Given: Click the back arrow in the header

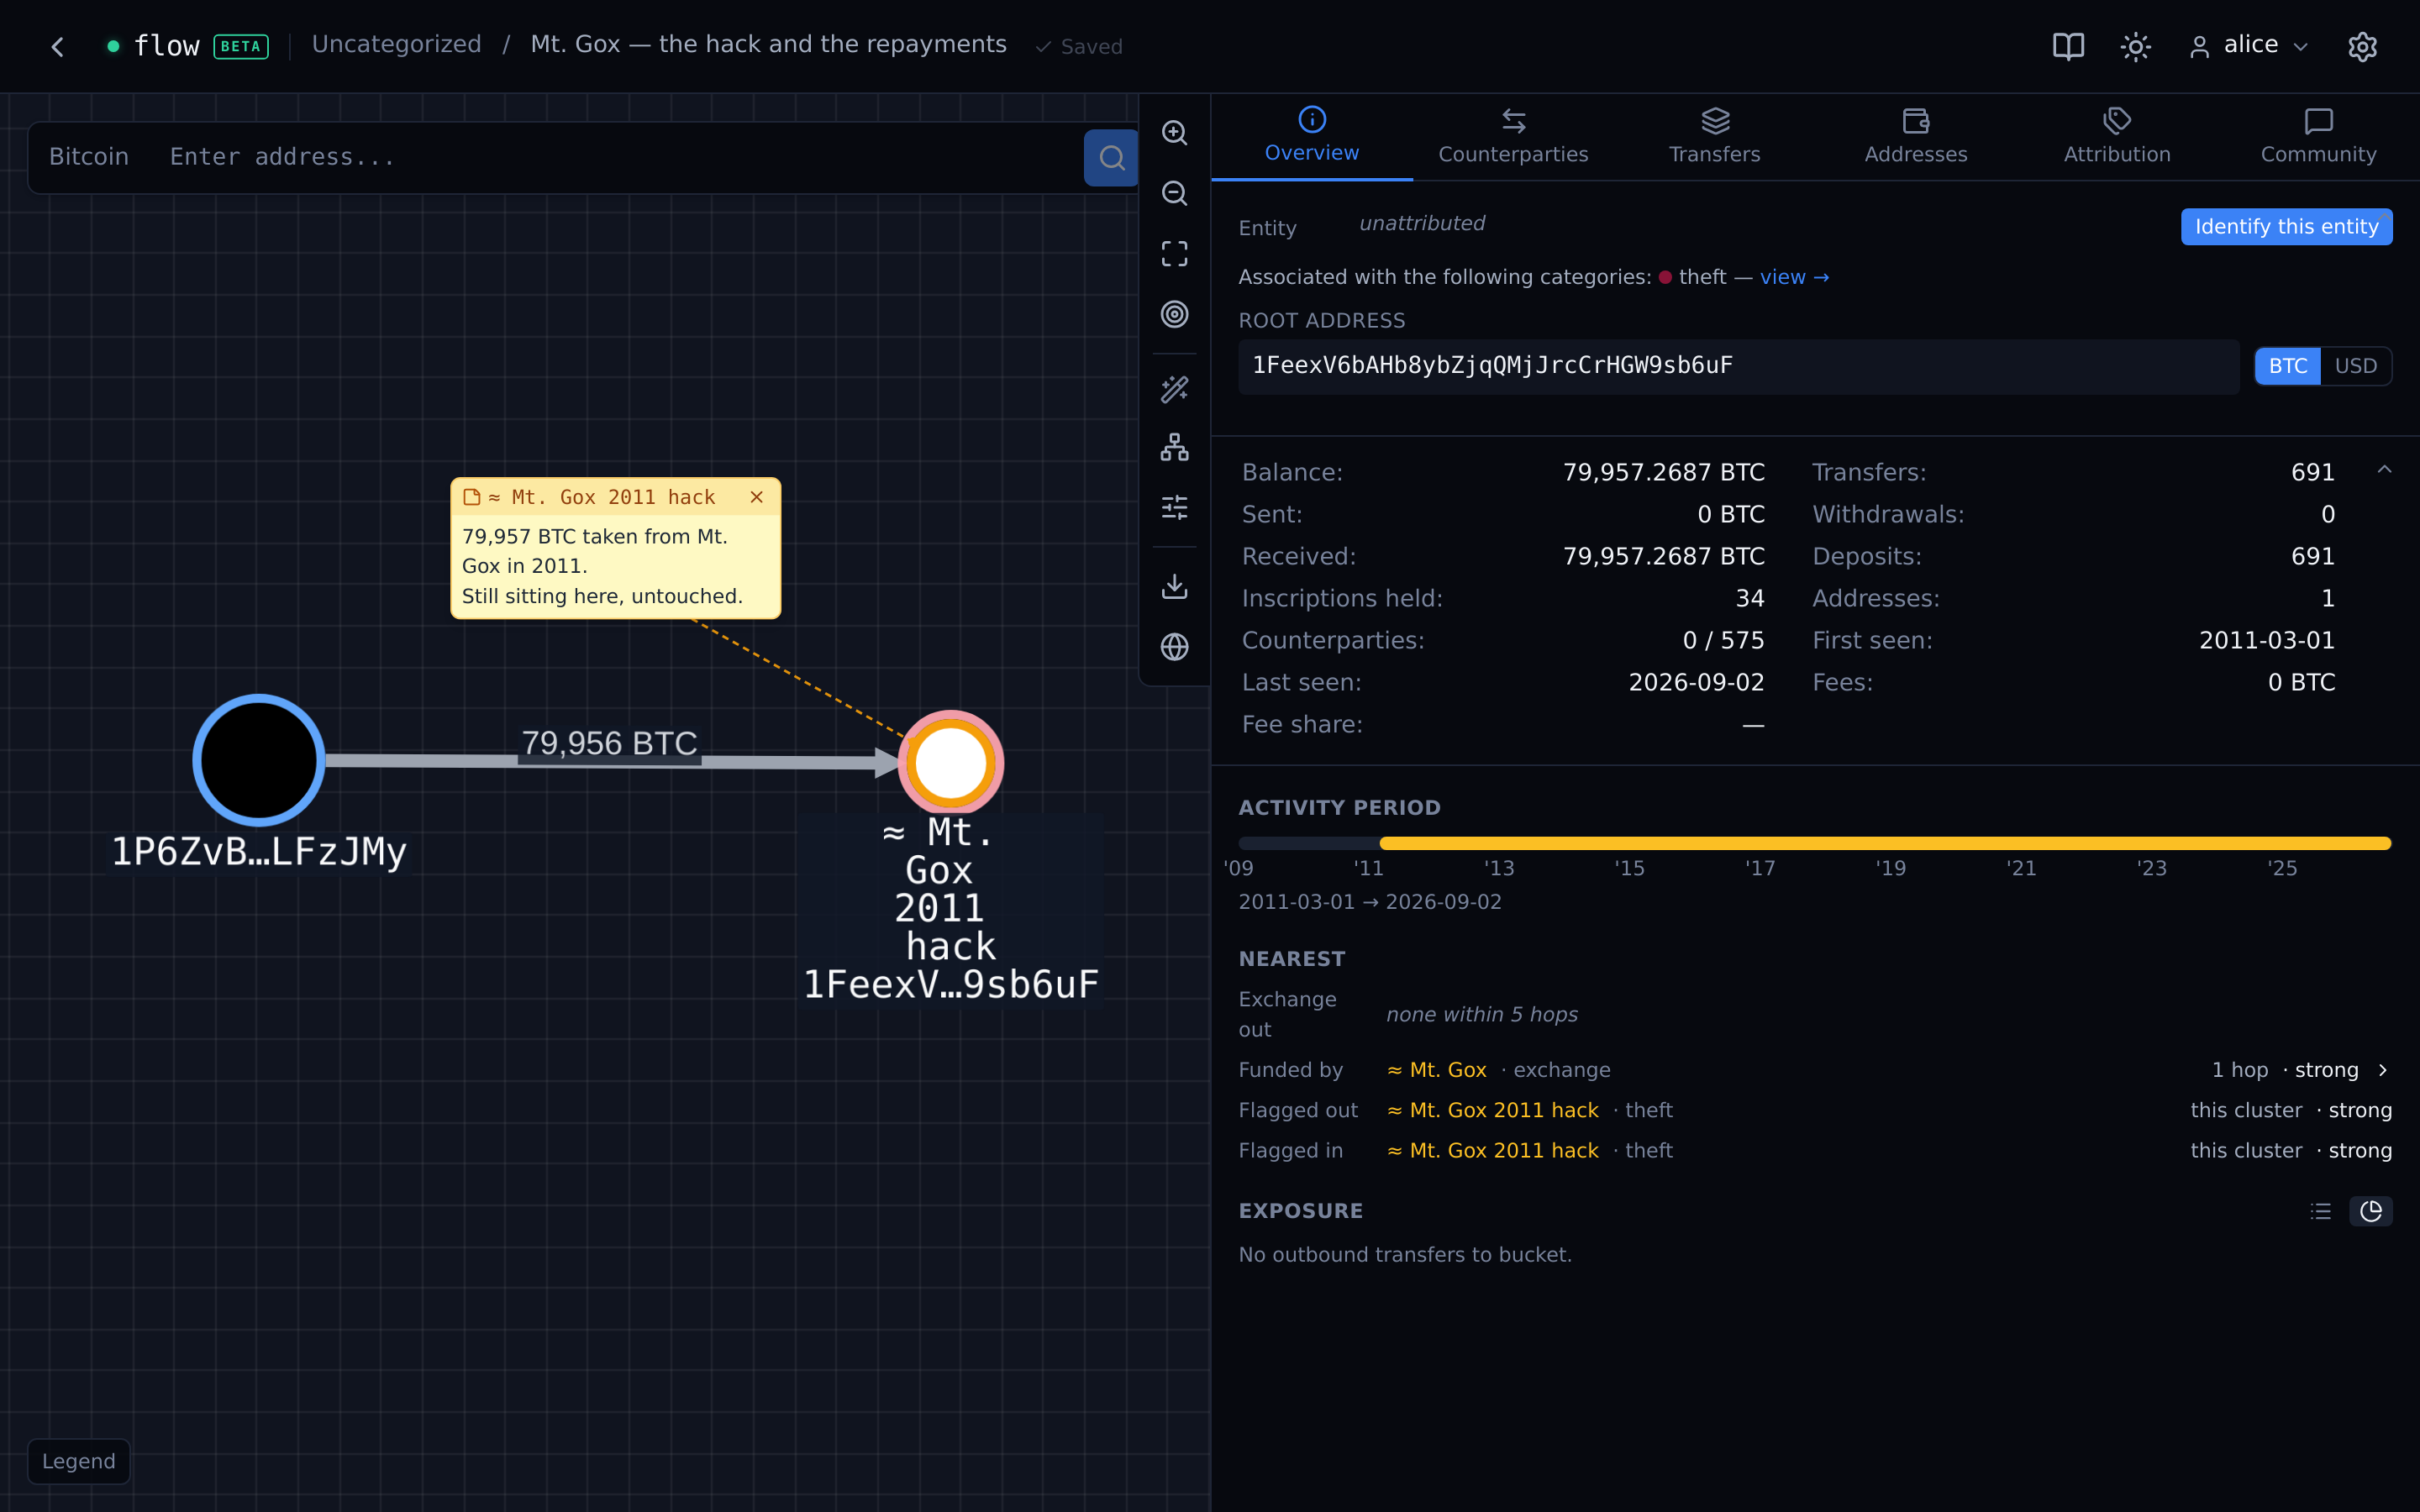Looking at the screenshot, I should (58, 47).
